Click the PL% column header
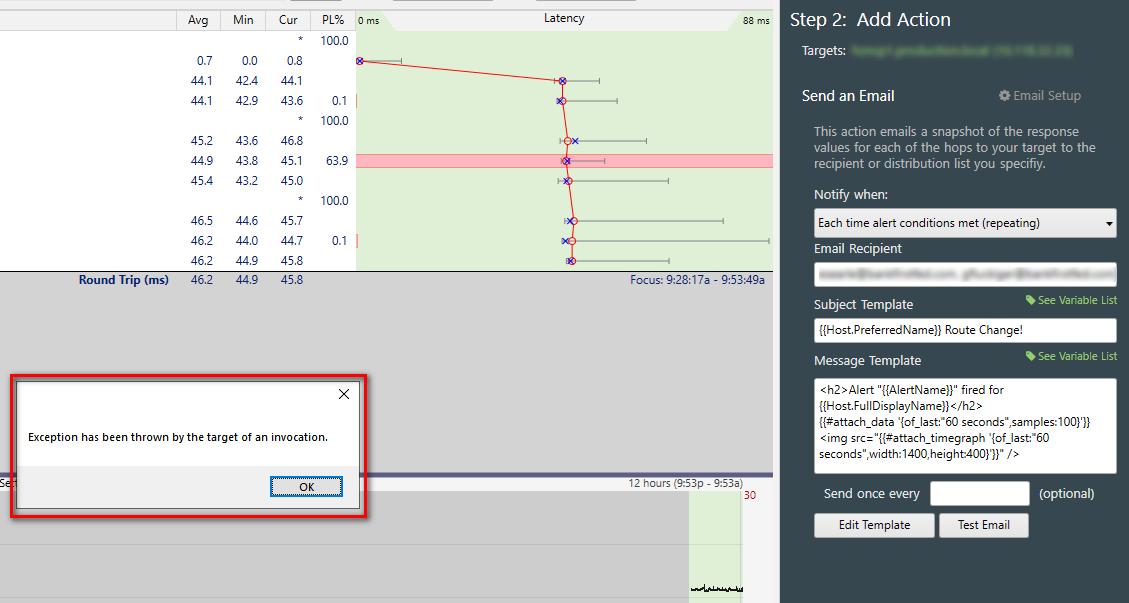Viewport: 1129px width, 603px height. pos(333,20)
